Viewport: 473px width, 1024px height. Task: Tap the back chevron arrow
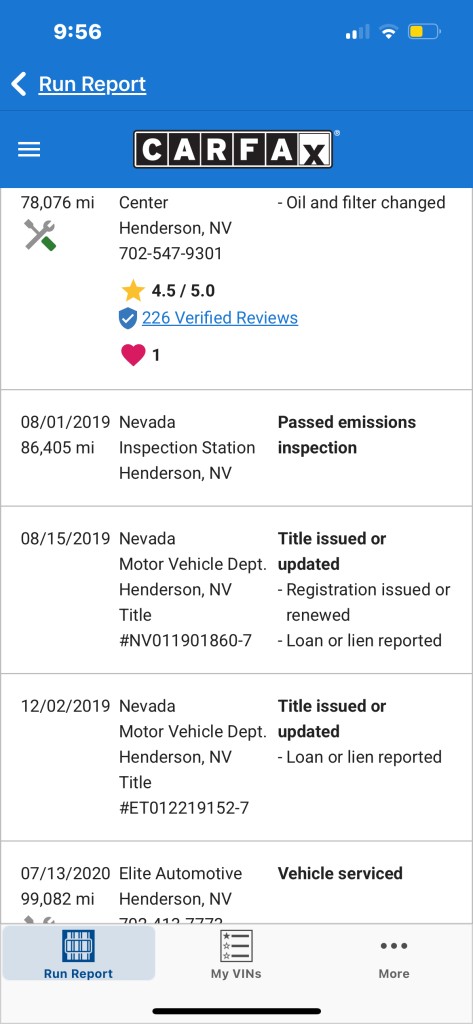pyautogui.click(x=19, y=84)
